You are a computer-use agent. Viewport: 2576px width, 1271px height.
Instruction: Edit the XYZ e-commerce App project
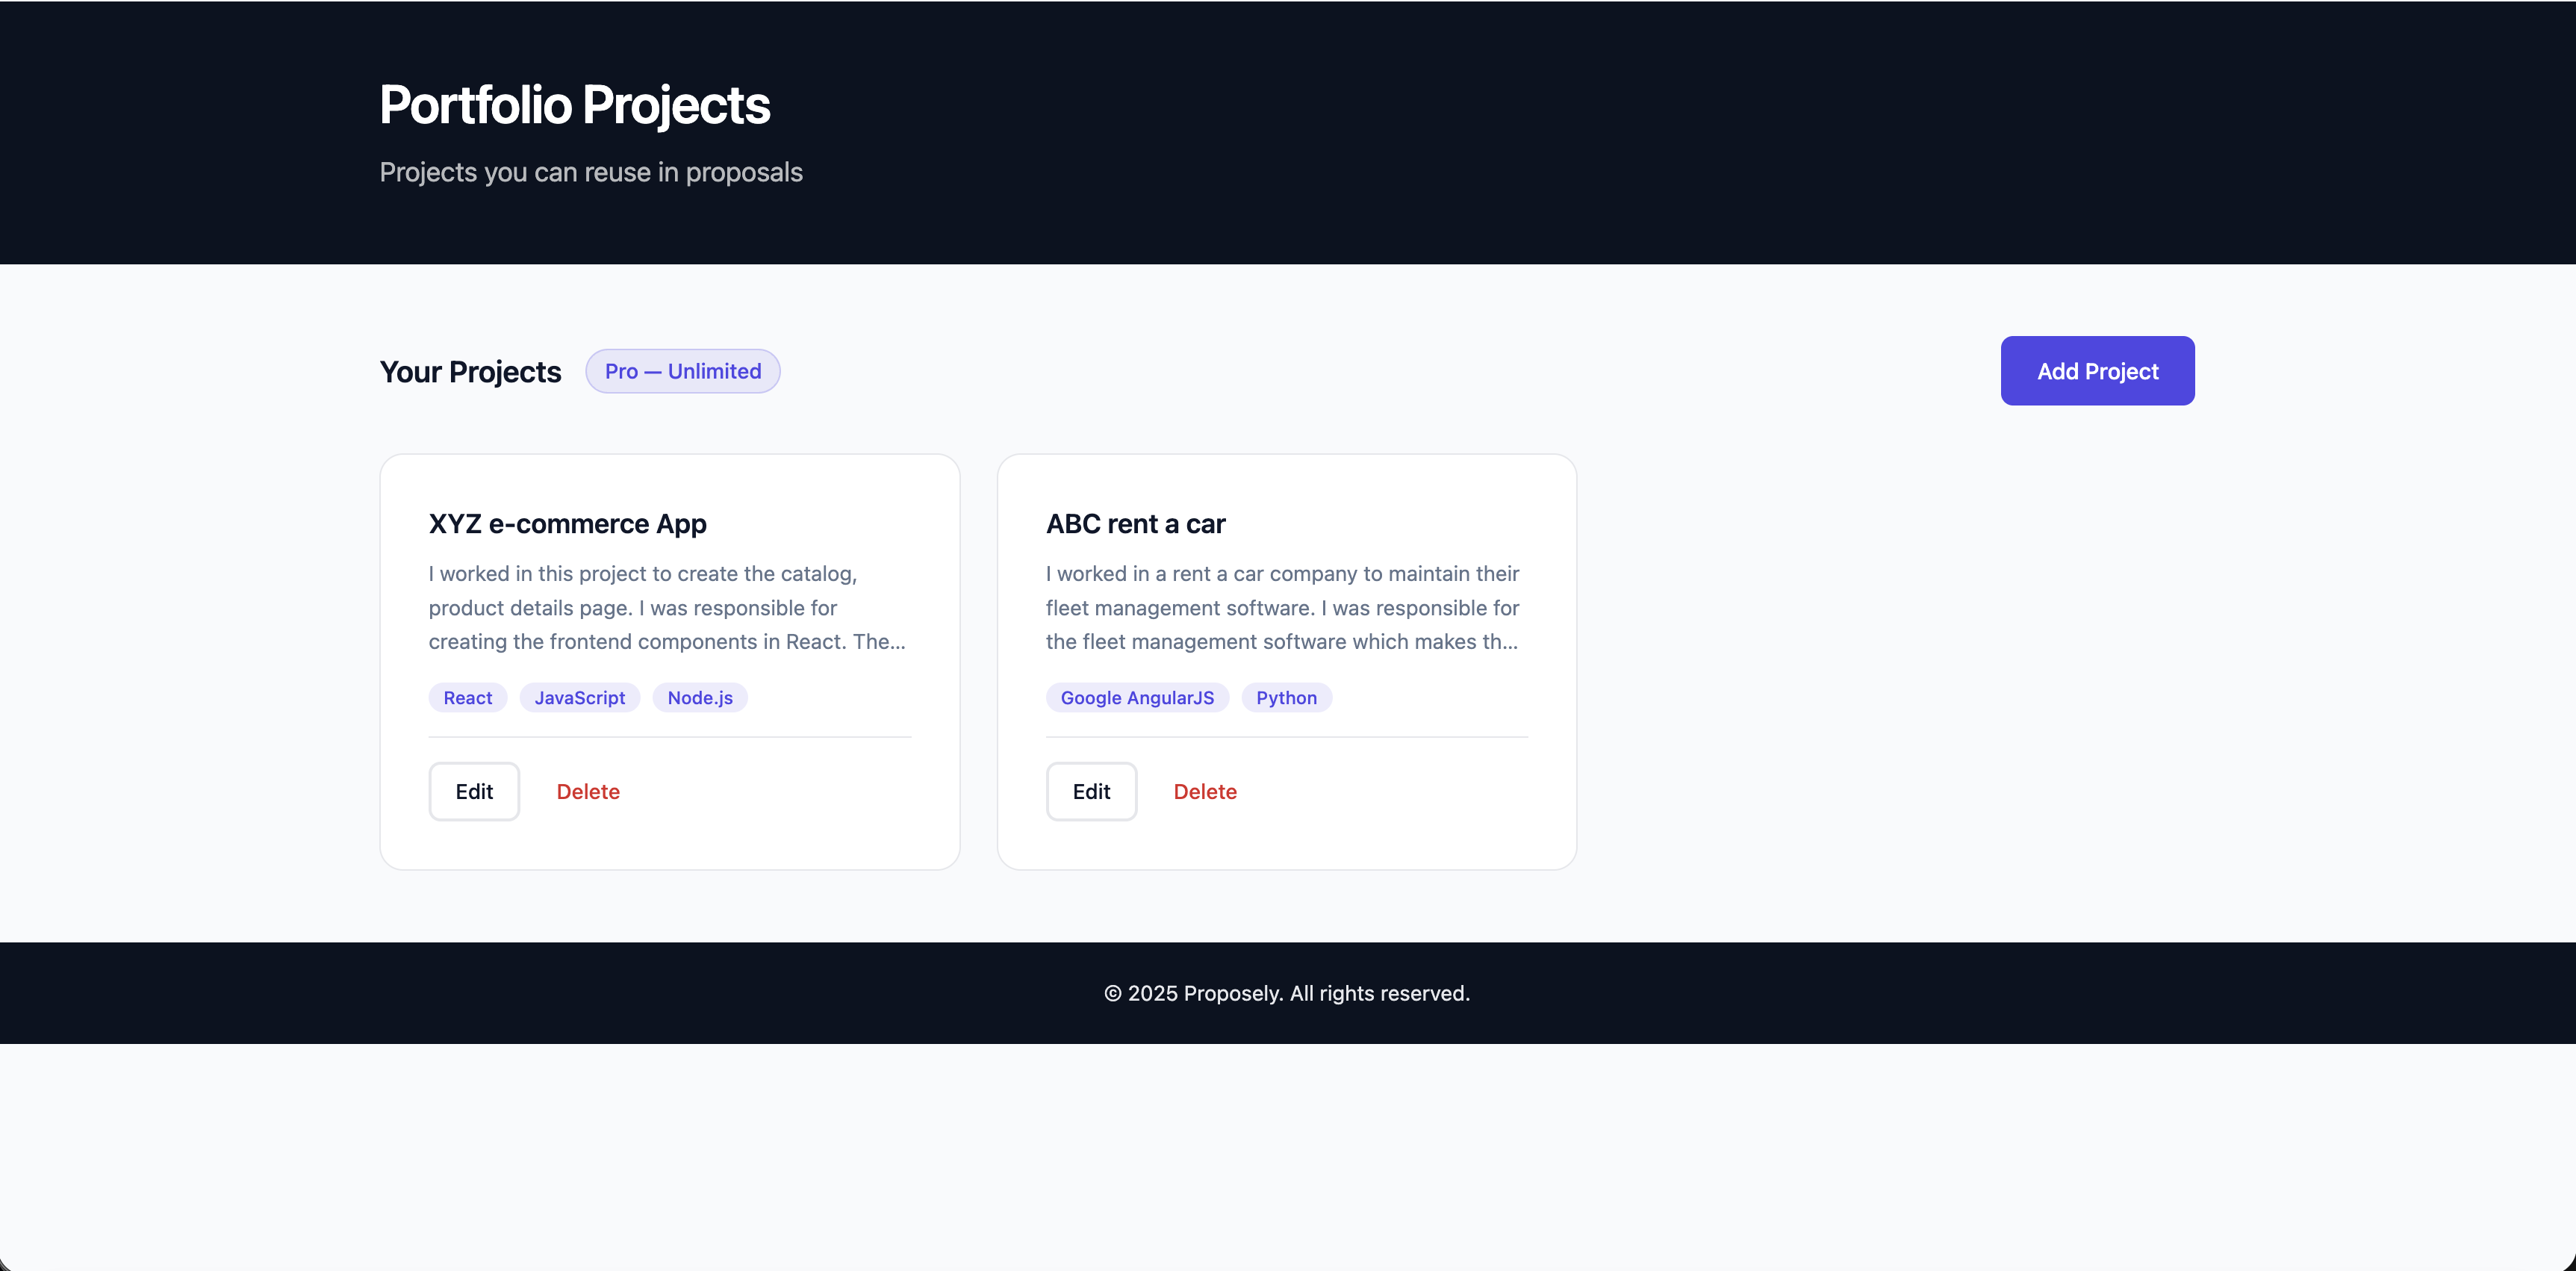coord(474,792)
